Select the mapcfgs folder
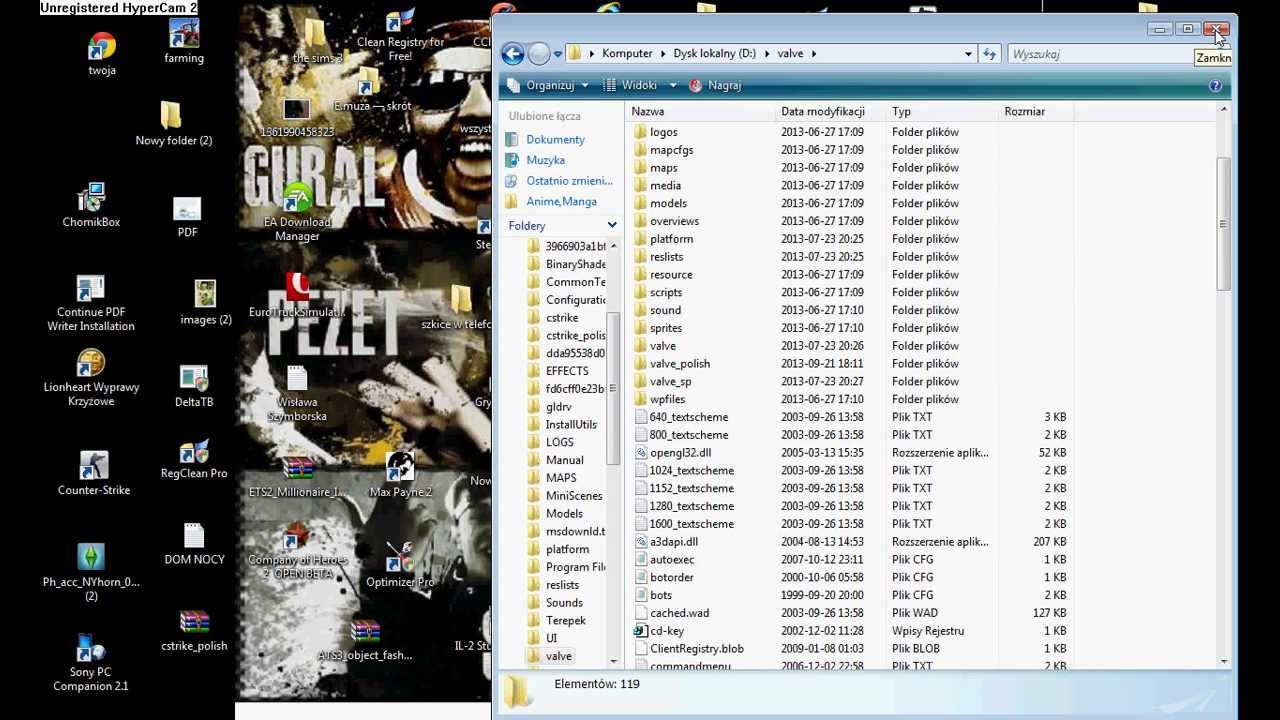 (671, 150)
